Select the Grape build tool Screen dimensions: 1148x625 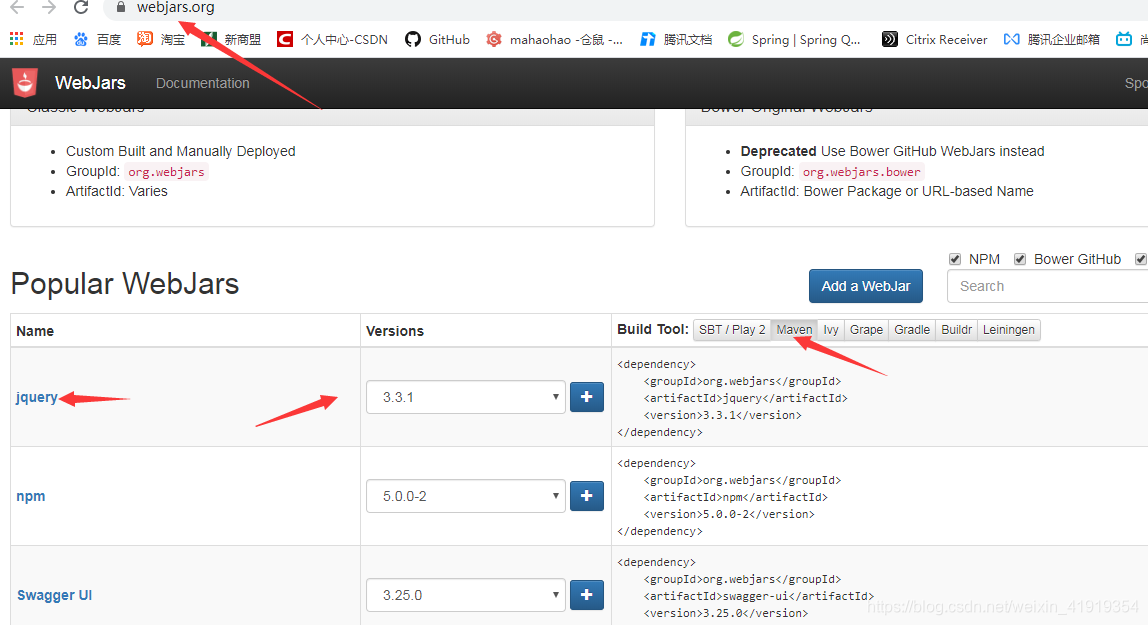pos(866,329)
